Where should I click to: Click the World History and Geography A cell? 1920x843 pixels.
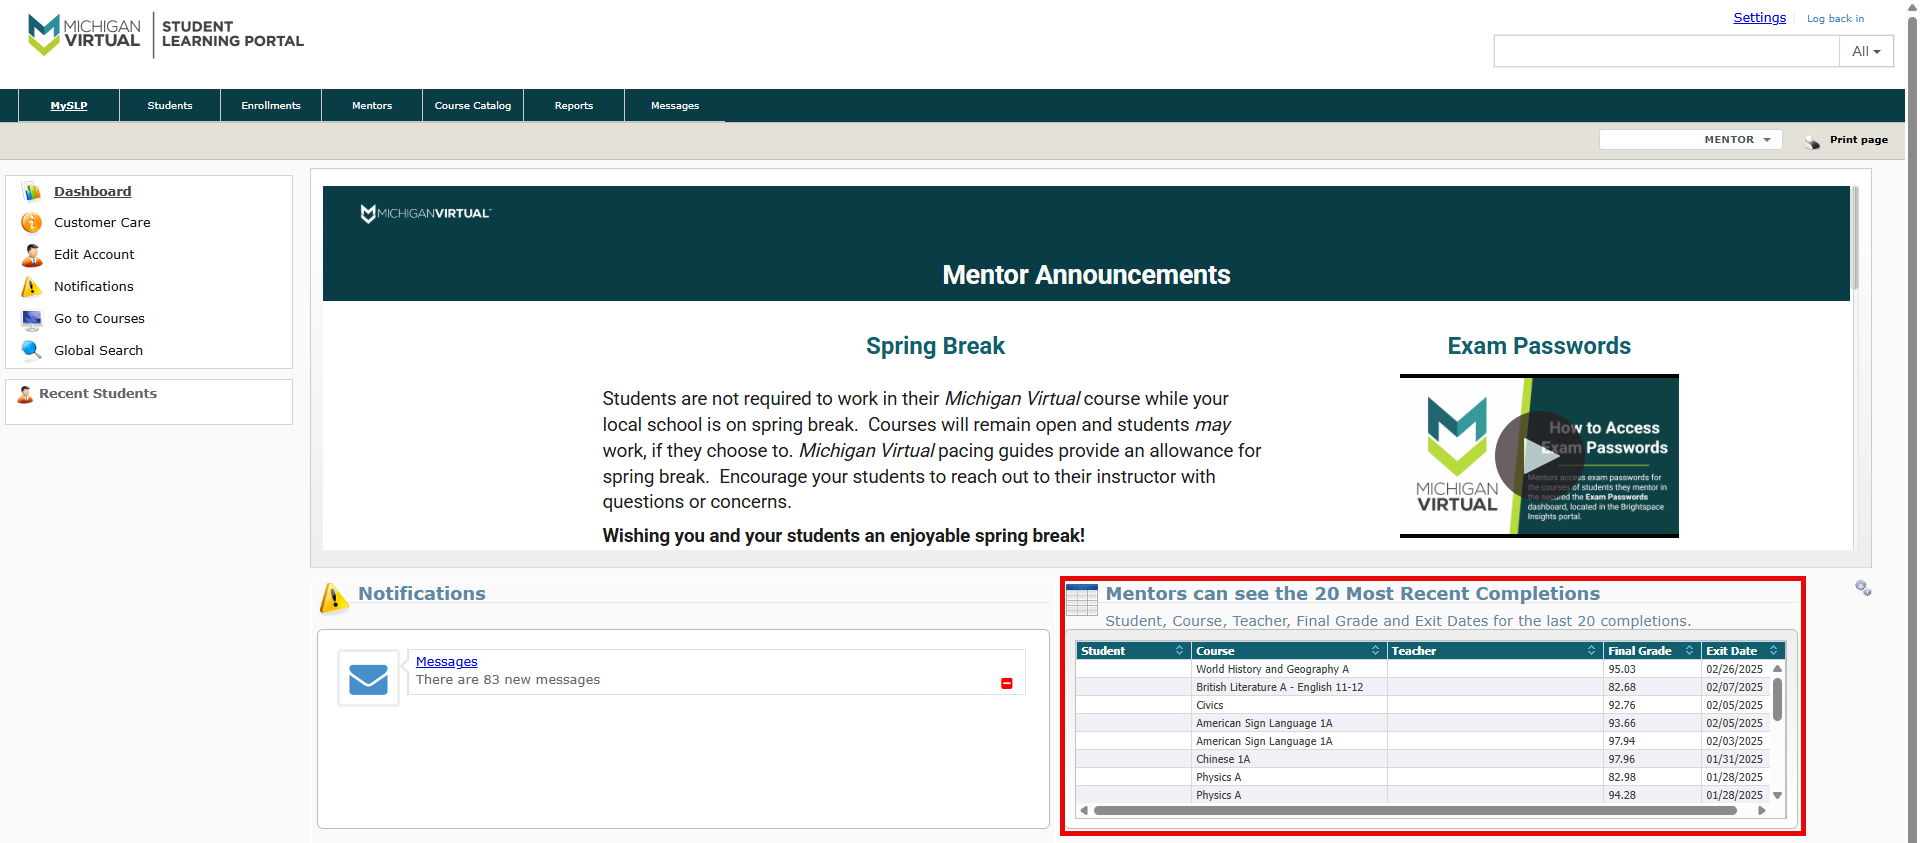coord(1289,669)
